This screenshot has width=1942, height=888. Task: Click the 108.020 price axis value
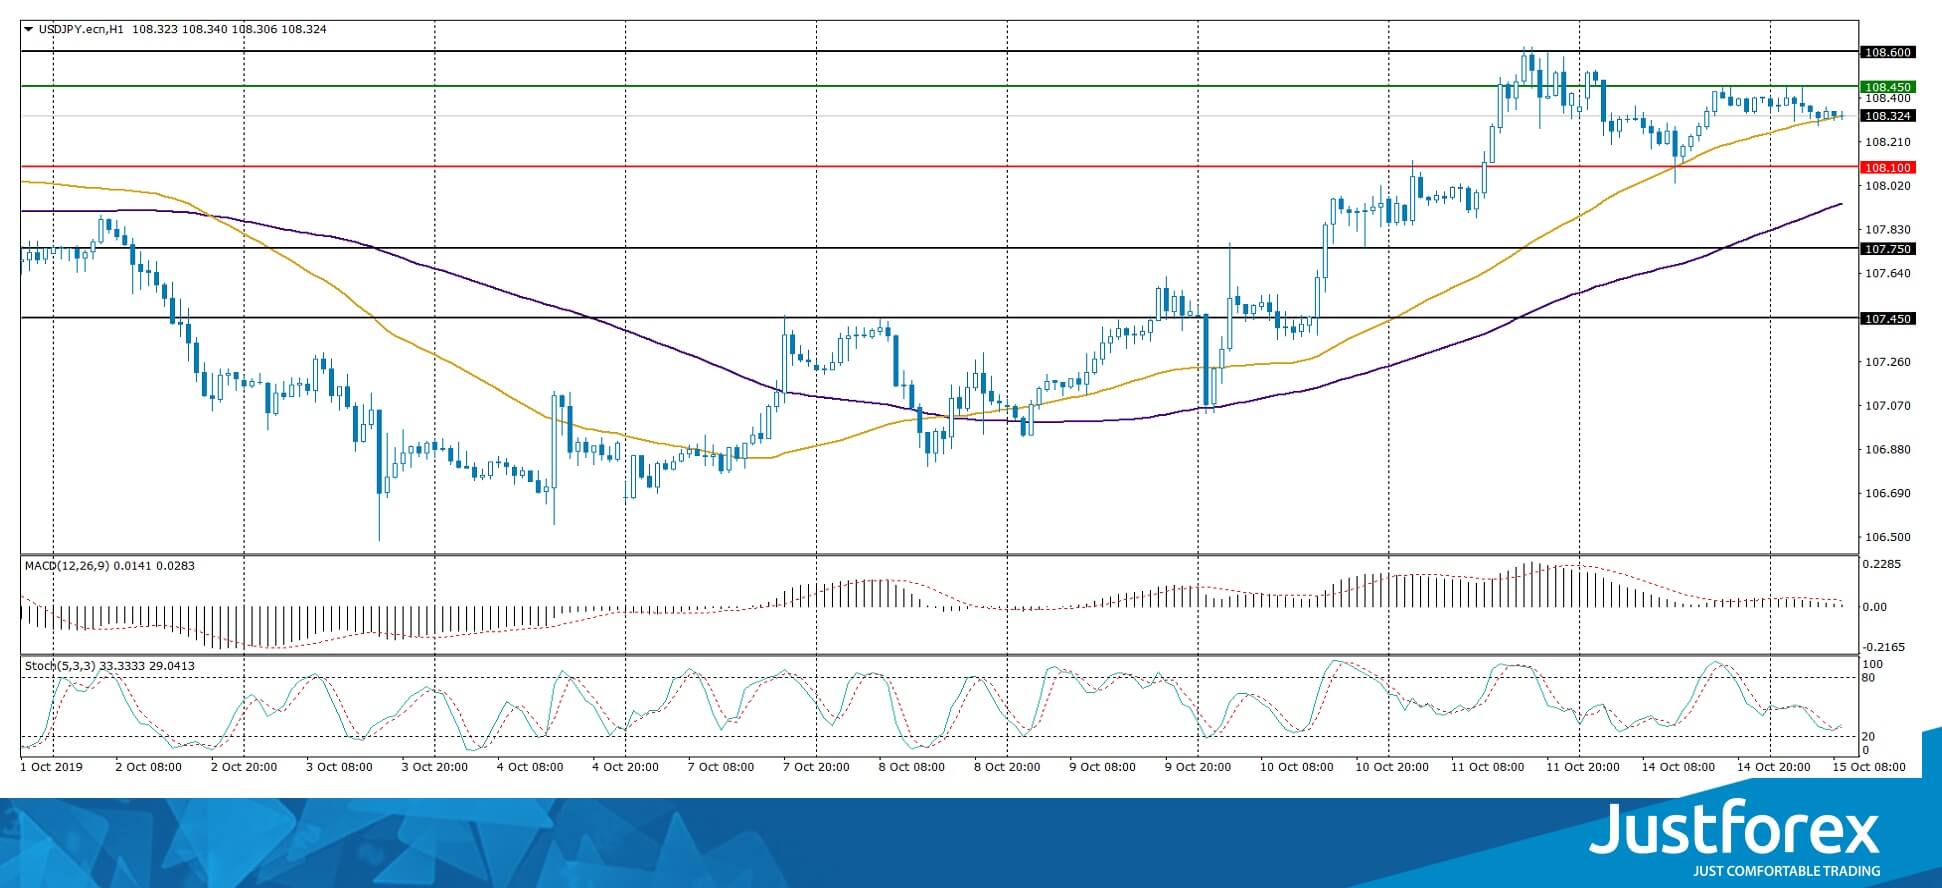click(x=1887, y=186)
